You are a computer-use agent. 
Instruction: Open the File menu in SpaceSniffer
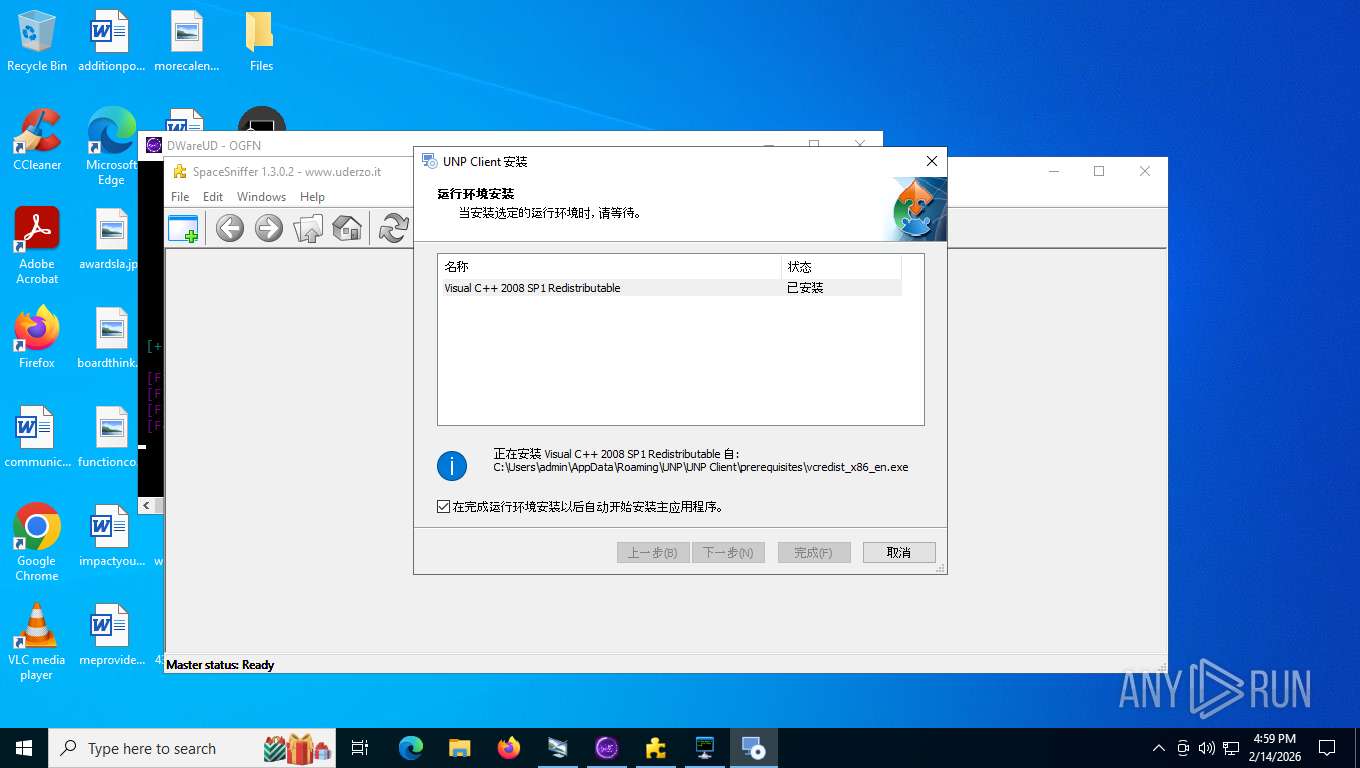coord(180,197)
